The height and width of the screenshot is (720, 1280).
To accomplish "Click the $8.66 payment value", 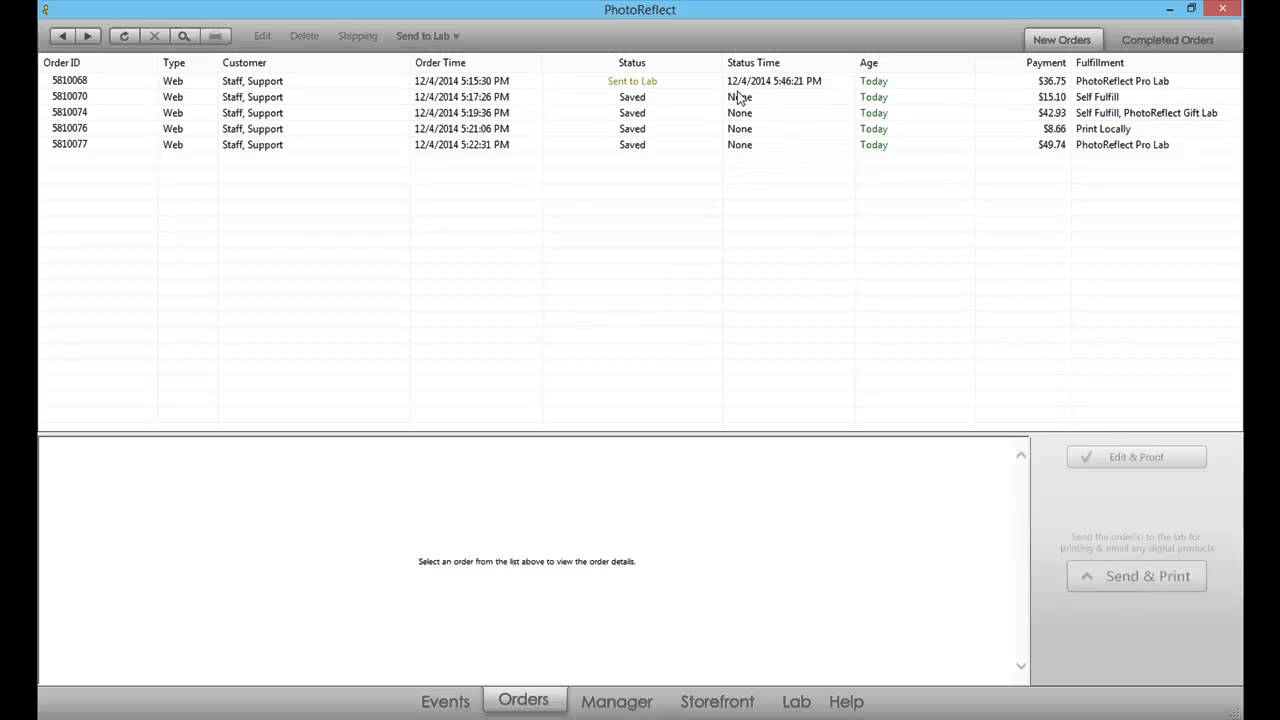I will [1054, 129].
